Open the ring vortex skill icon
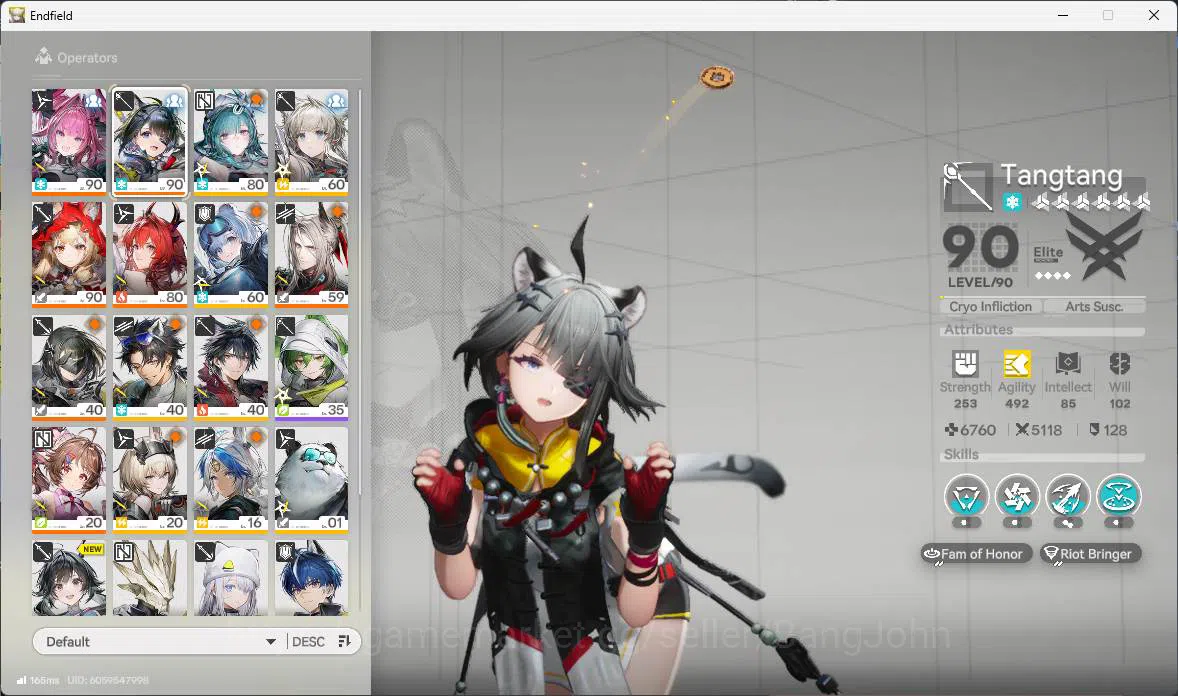1178x696 pixels. coord(1119,496)
